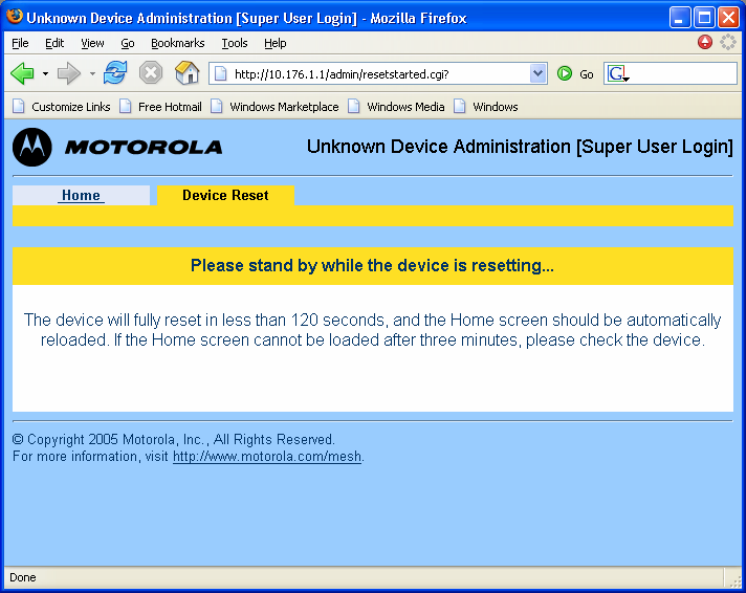
Task: Click the red update notification icon
Action: tap(705, 42)
